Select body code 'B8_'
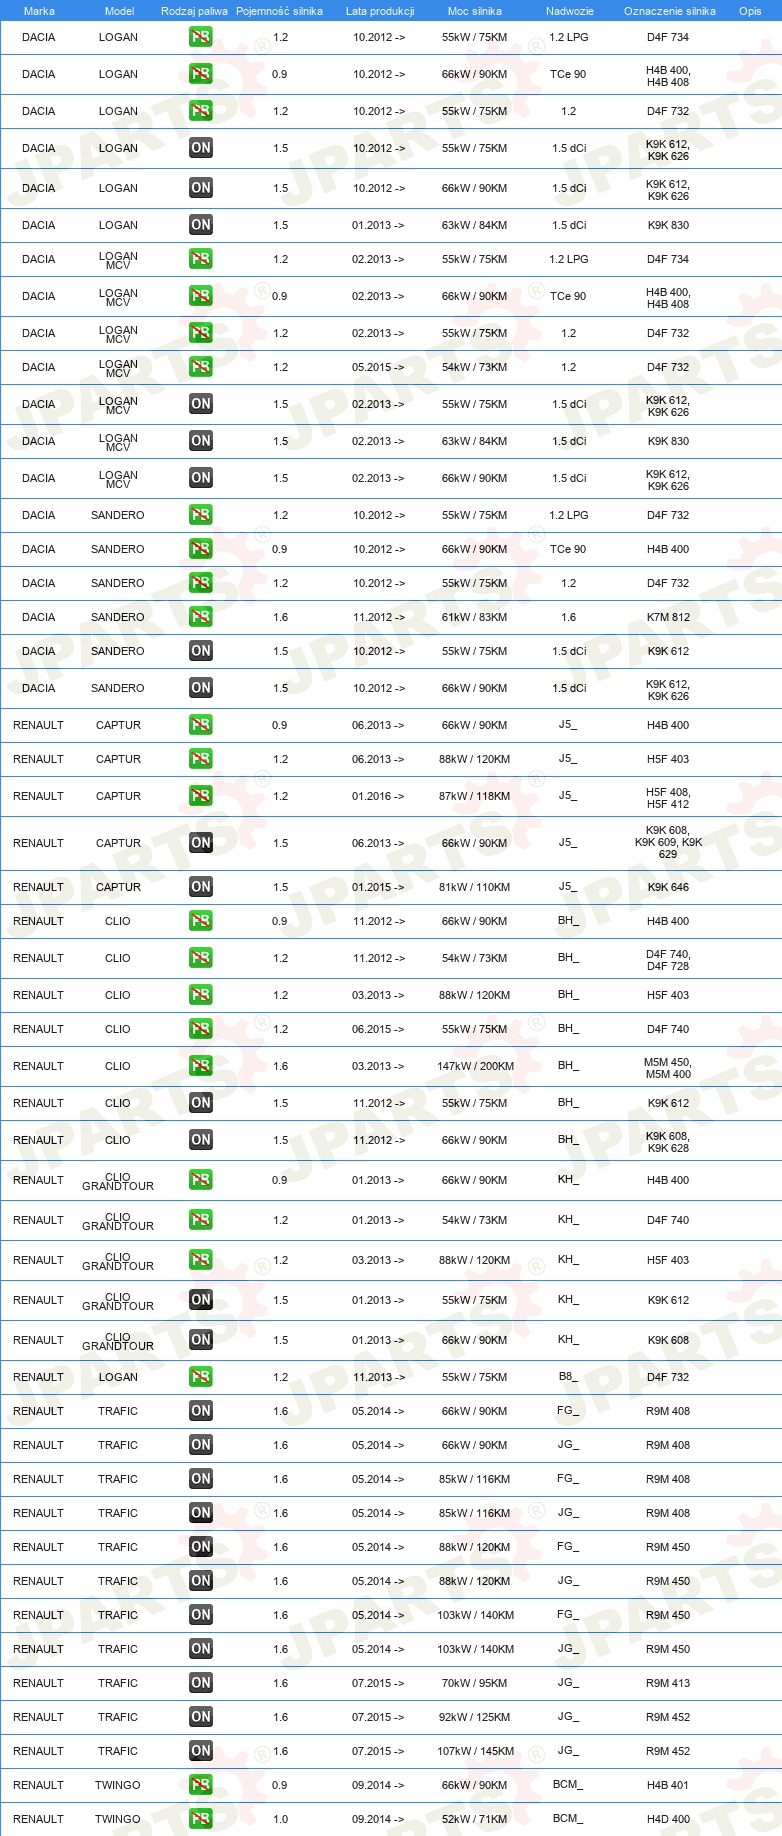 click(568, 1376)
